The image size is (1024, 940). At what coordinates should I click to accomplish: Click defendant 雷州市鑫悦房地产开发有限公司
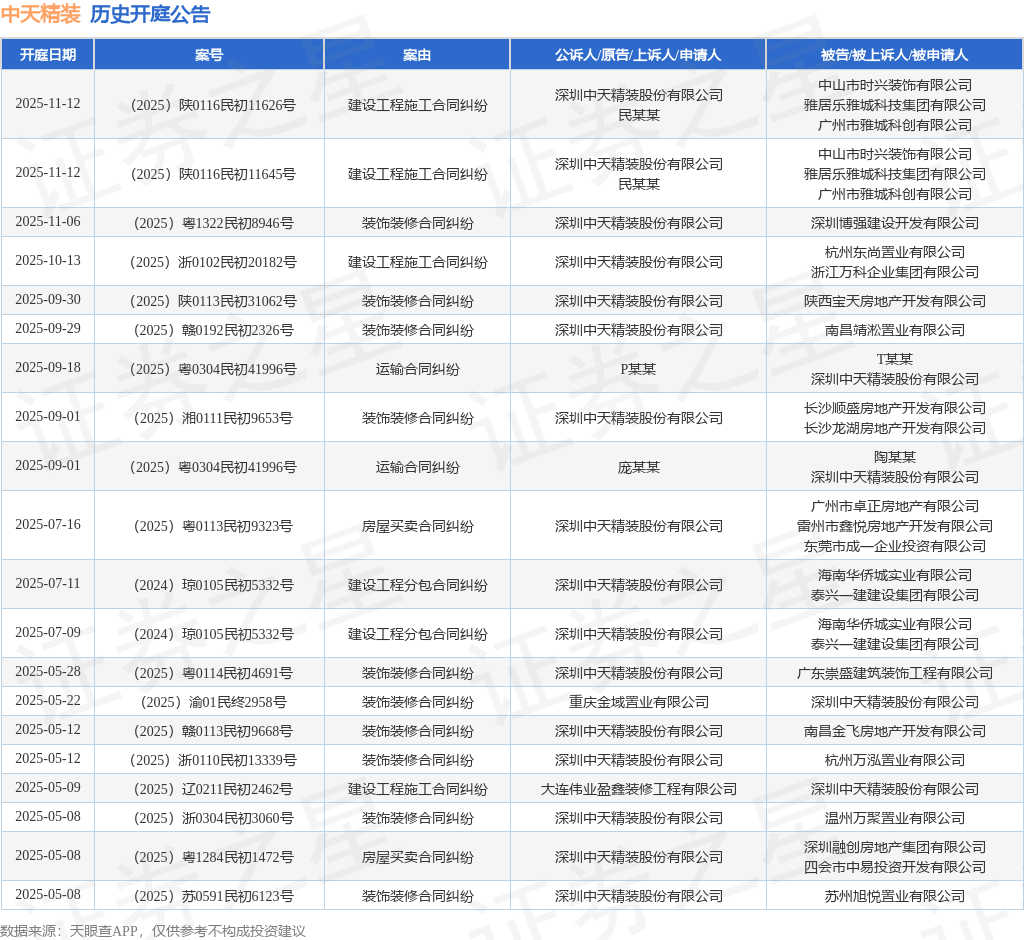pos(895,527)
